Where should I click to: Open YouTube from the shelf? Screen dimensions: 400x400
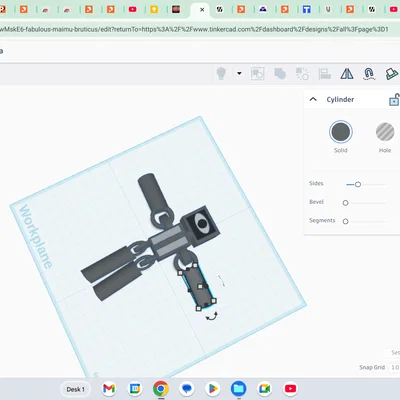click(290, 389)
